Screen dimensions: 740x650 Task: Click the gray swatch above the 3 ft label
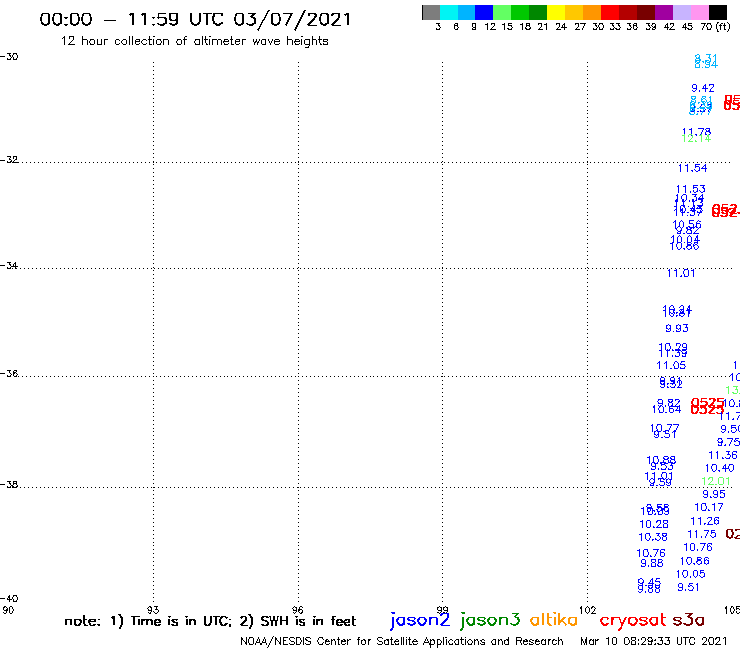tap(431, 12)
